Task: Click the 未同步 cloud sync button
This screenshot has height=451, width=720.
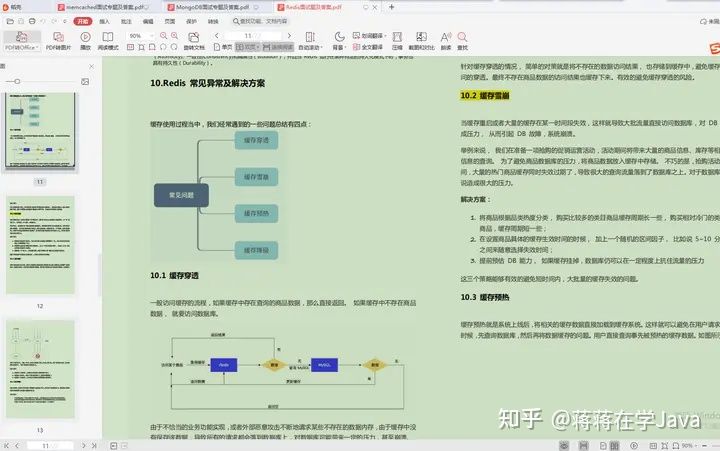Action: click(x=709, y=21)
